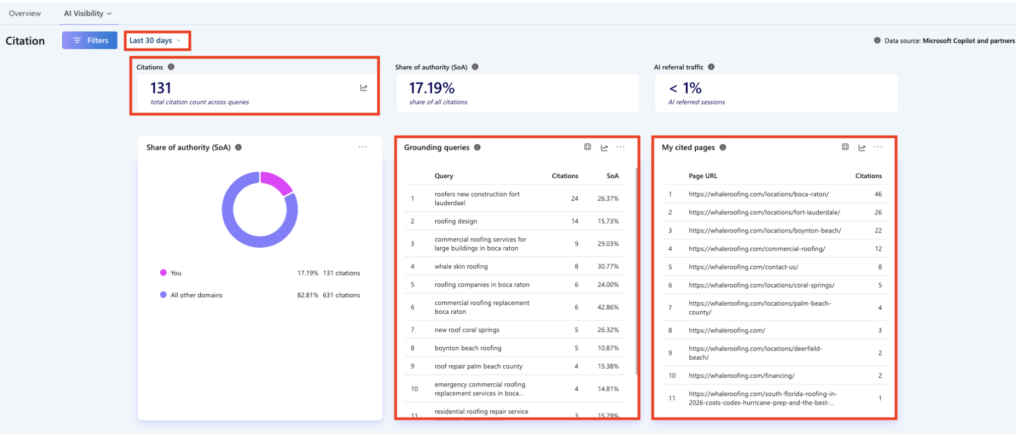Viewport: 1024px width, 444px height.
Task: Open the locations/palm-beach-county/ page URL
Action: tap(761, 308)
